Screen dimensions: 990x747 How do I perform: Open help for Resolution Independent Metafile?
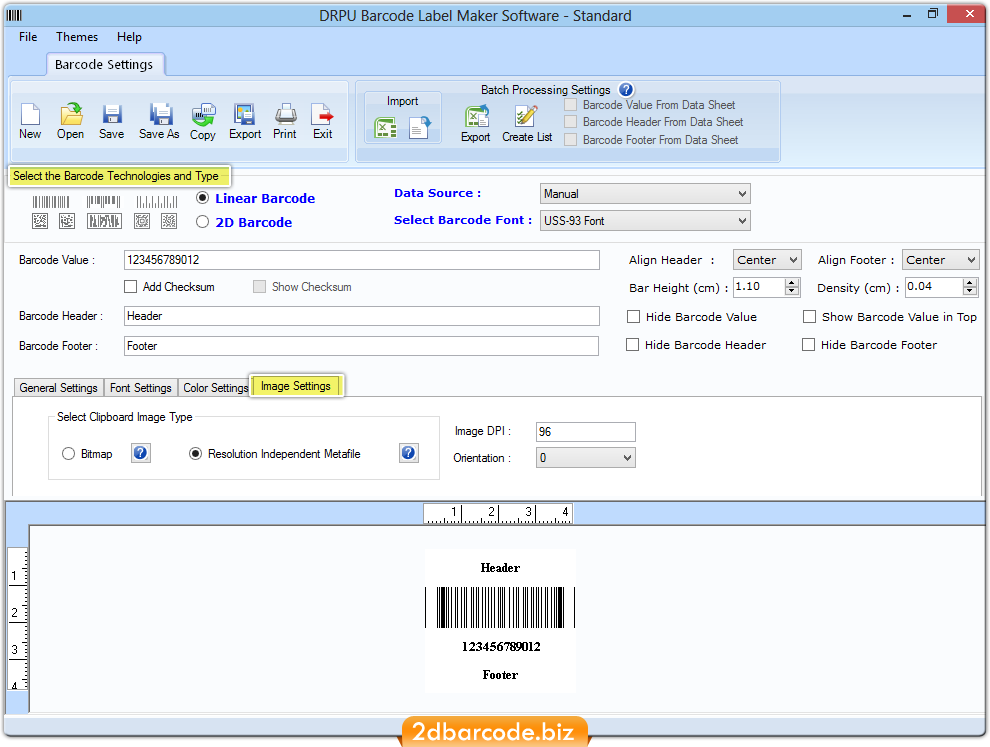(x=409, y=453)
